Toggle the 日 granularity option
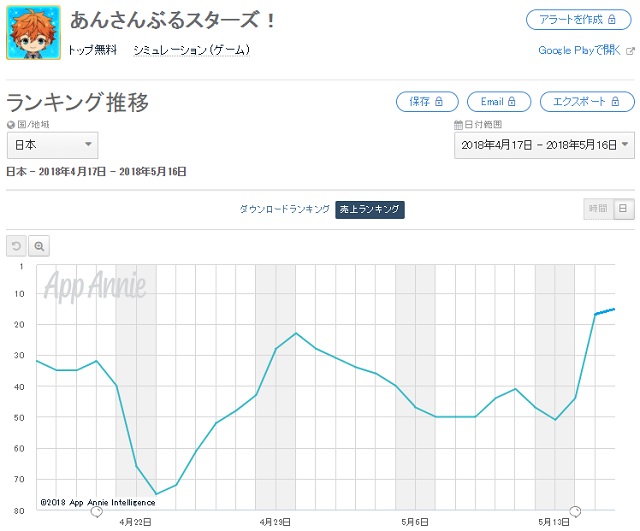 point(623,209)
